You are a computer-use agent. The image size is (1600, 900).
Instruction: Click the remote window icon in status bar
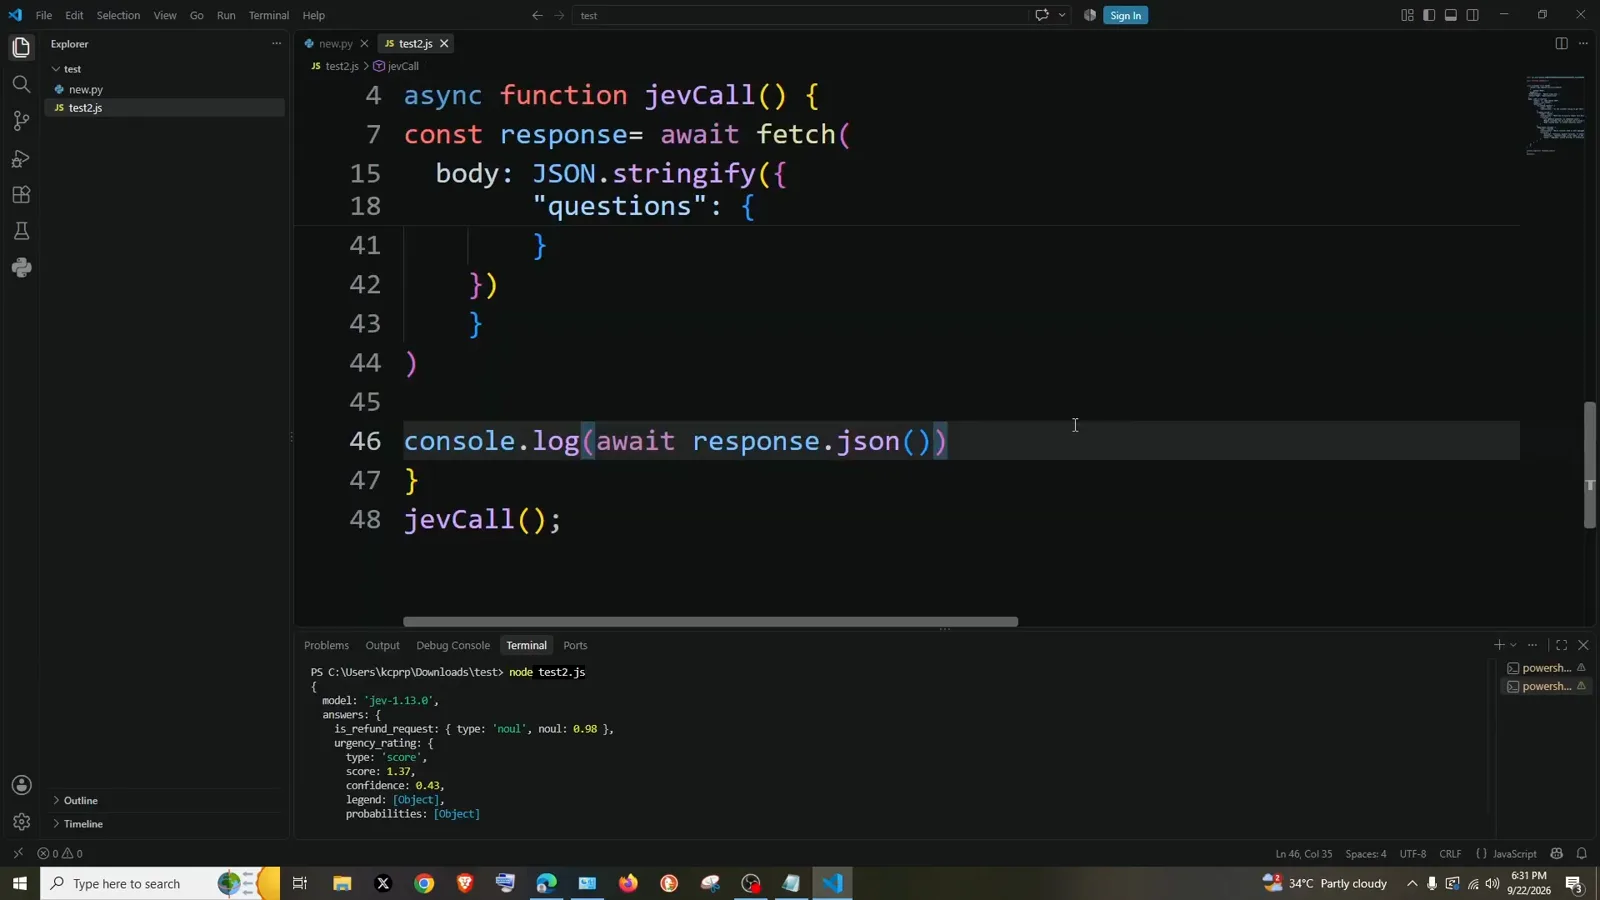tap(17, 854)
